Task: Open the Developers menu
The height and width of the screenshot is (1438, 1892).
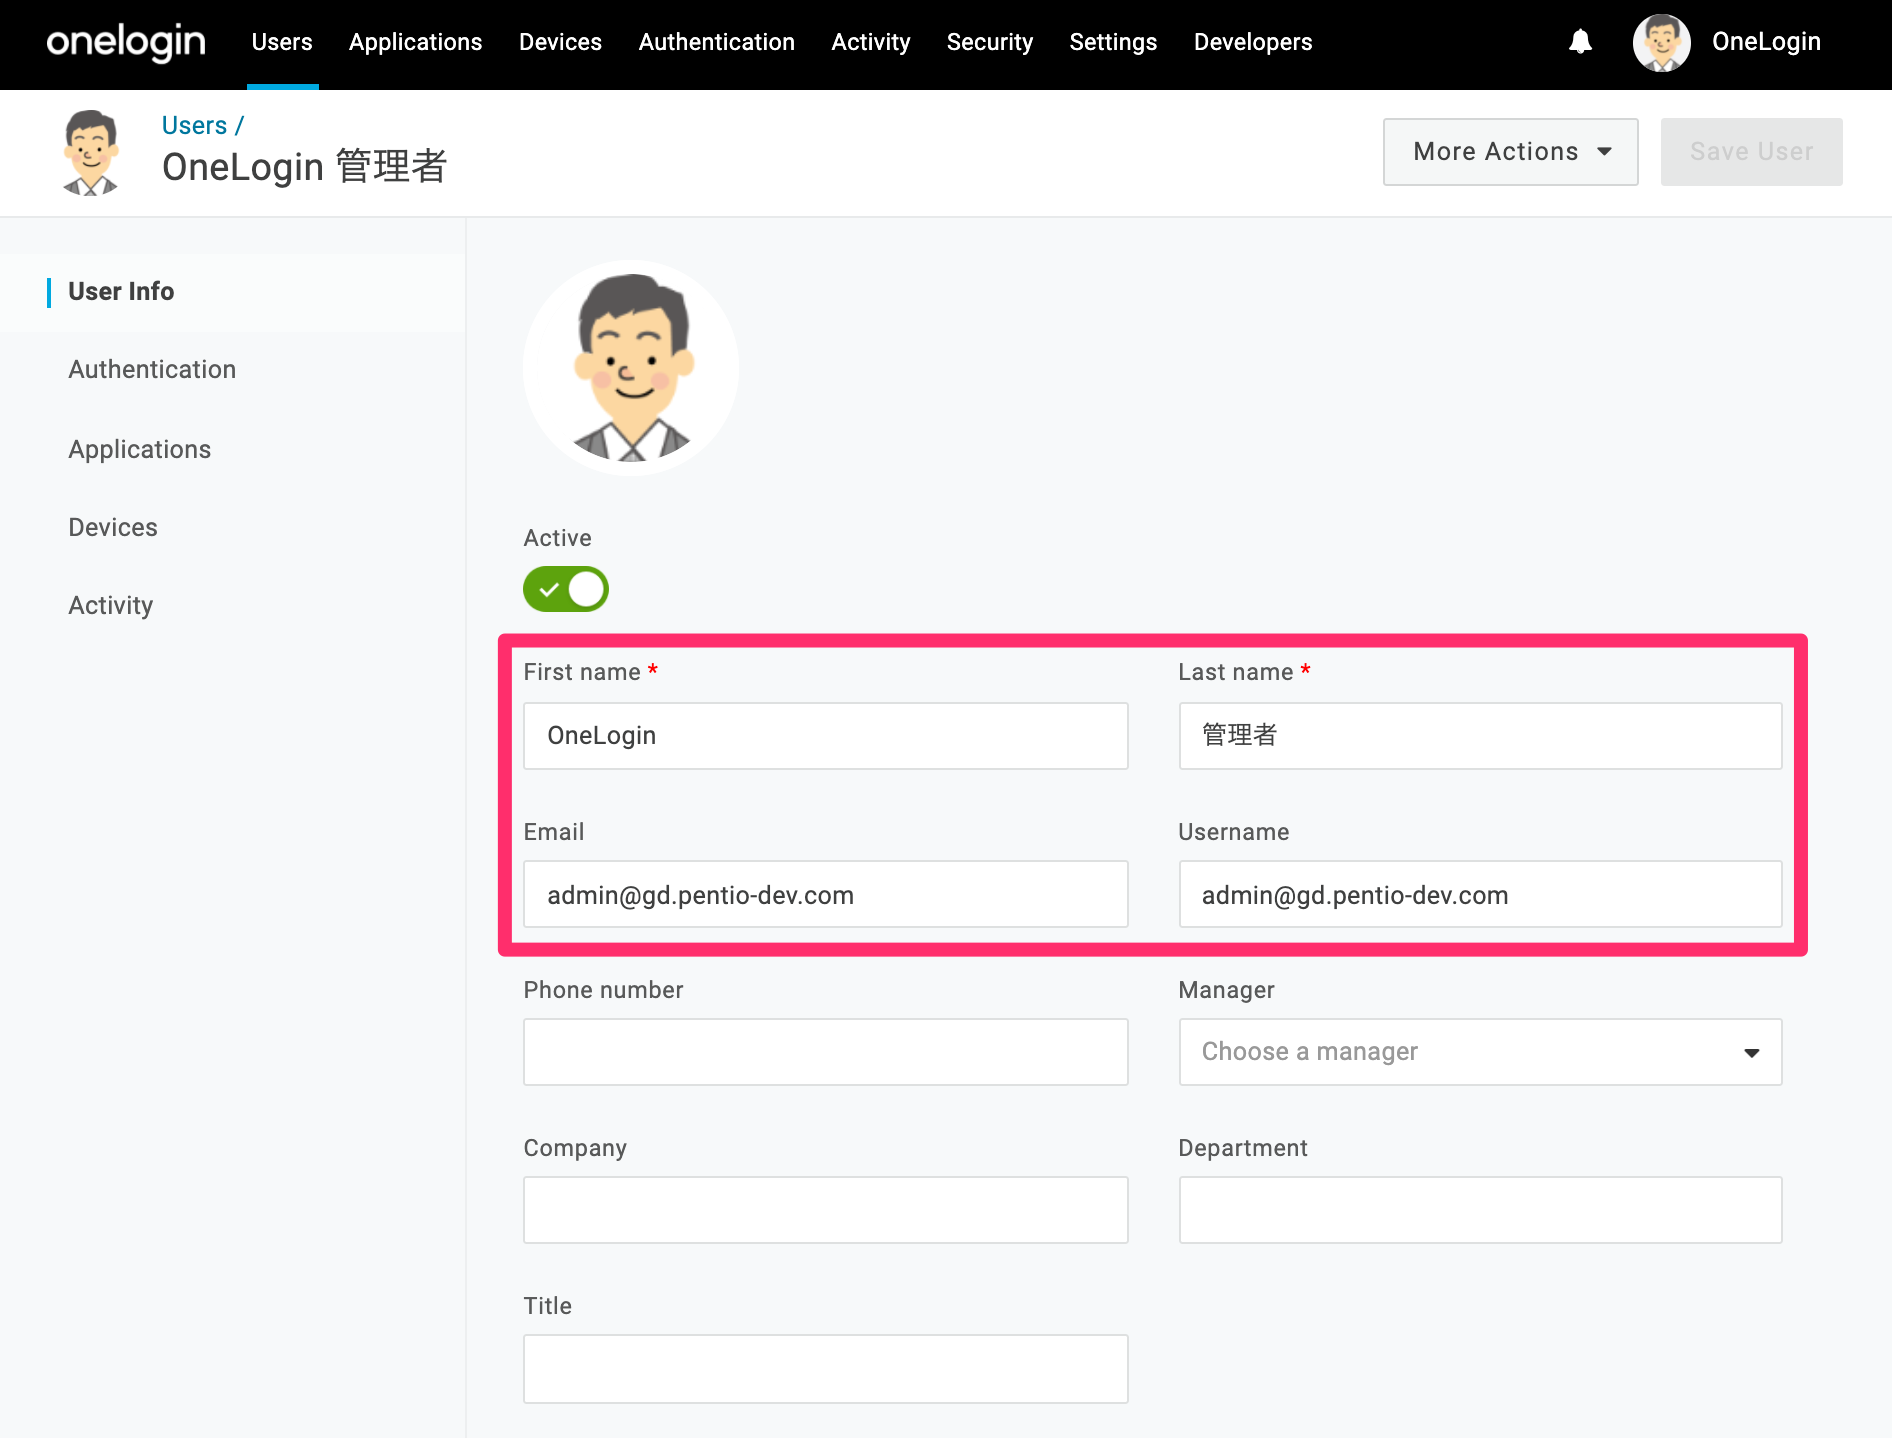Action: pos(1253,42)
